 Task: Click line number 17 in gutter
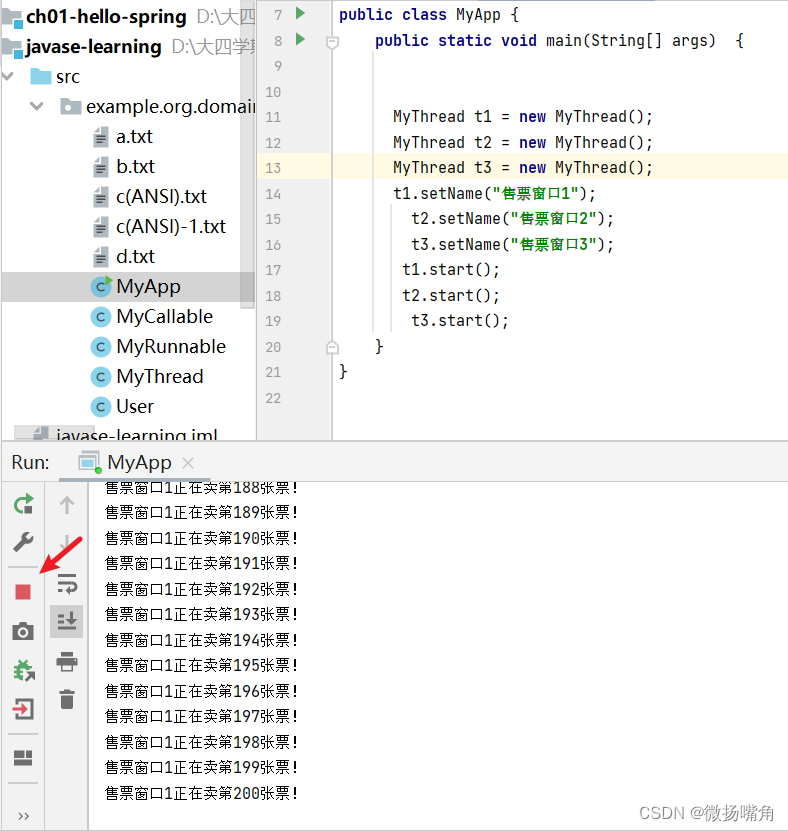pyautogui.click(x=273, y=270)
